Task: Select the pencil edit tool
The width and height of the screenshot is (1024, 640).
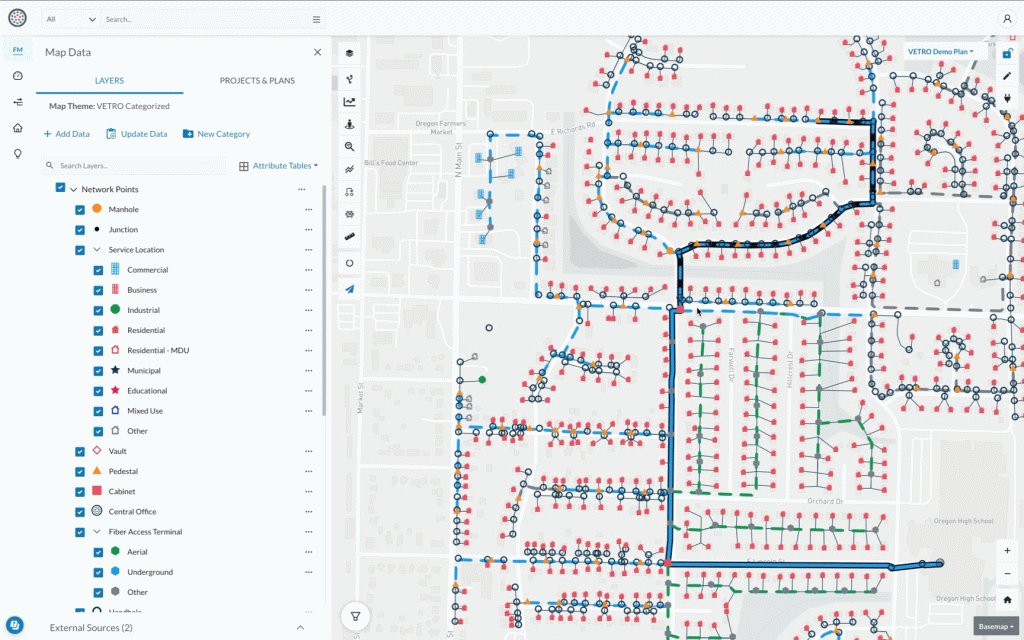Action: [x=1007, y=76]
